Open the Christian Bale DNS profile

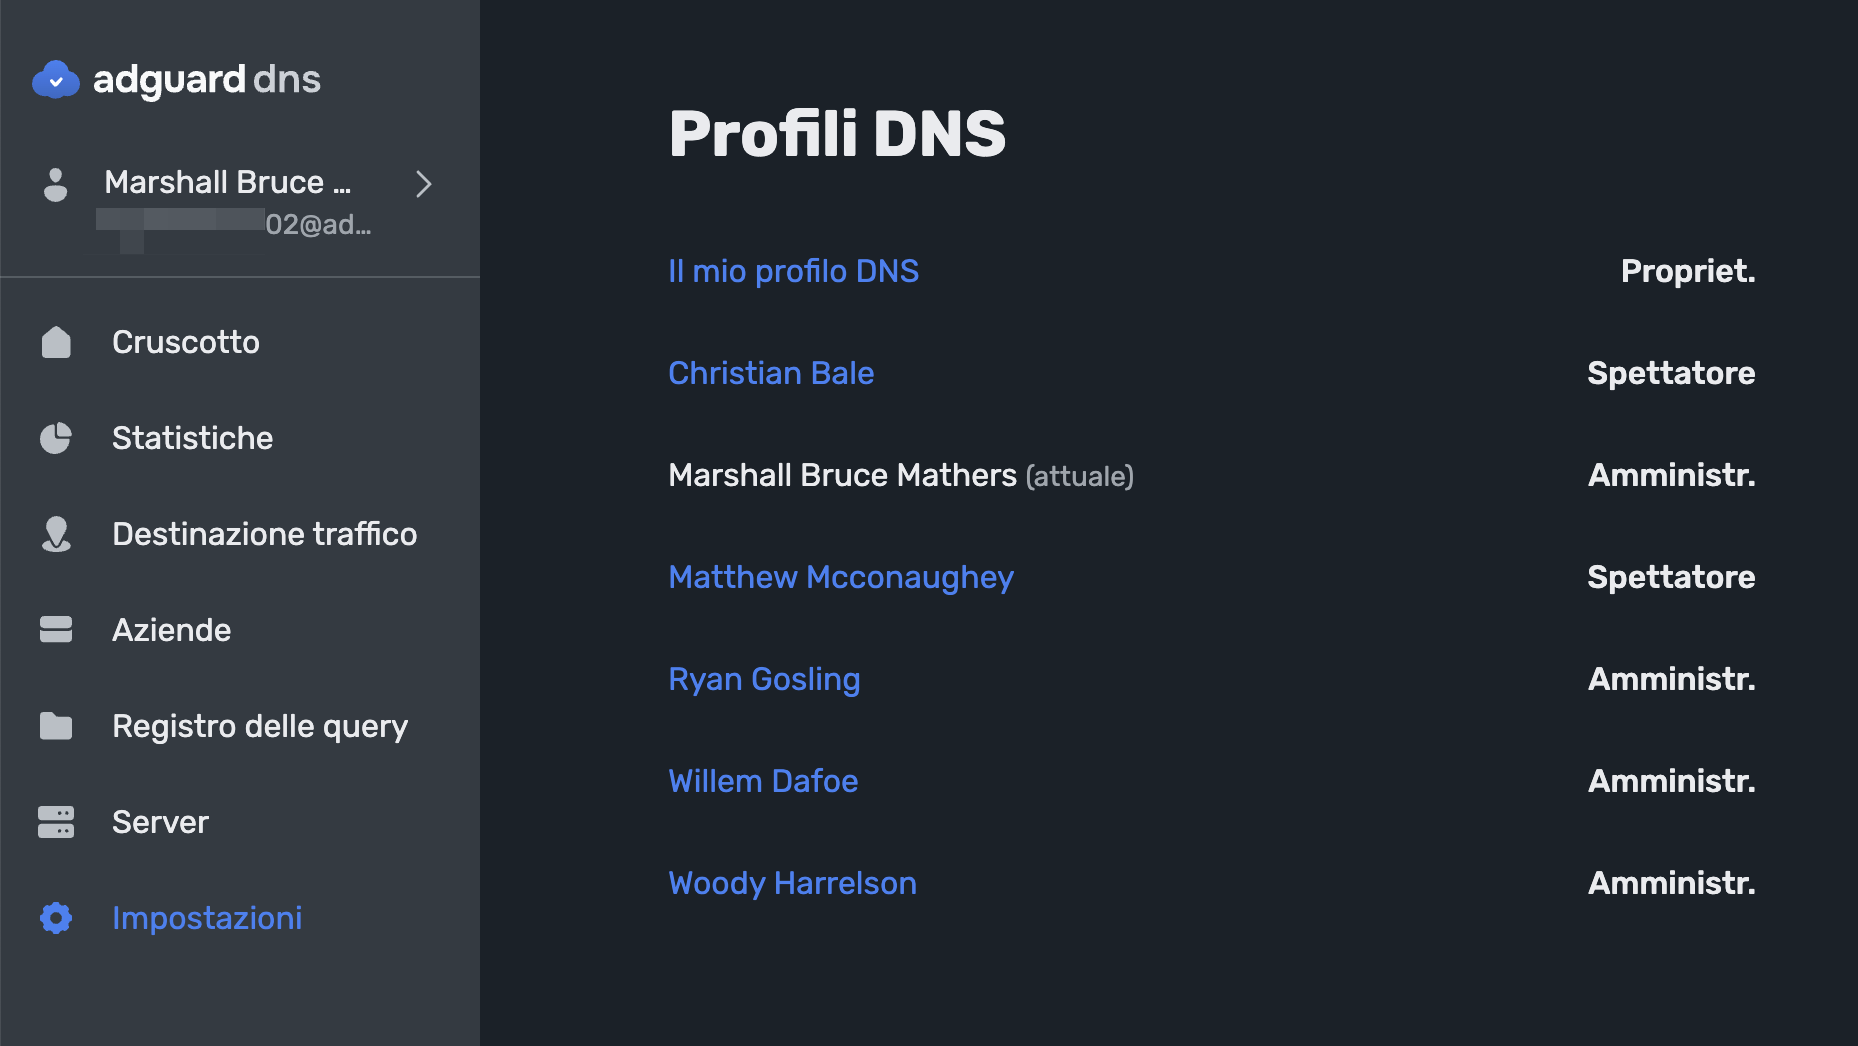coord(771,373)
